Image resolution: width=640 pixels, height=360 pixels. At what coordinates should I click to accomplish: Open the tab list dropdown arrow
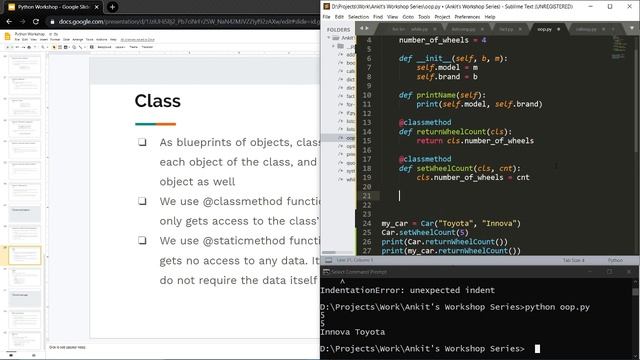[x=632, y=28]
